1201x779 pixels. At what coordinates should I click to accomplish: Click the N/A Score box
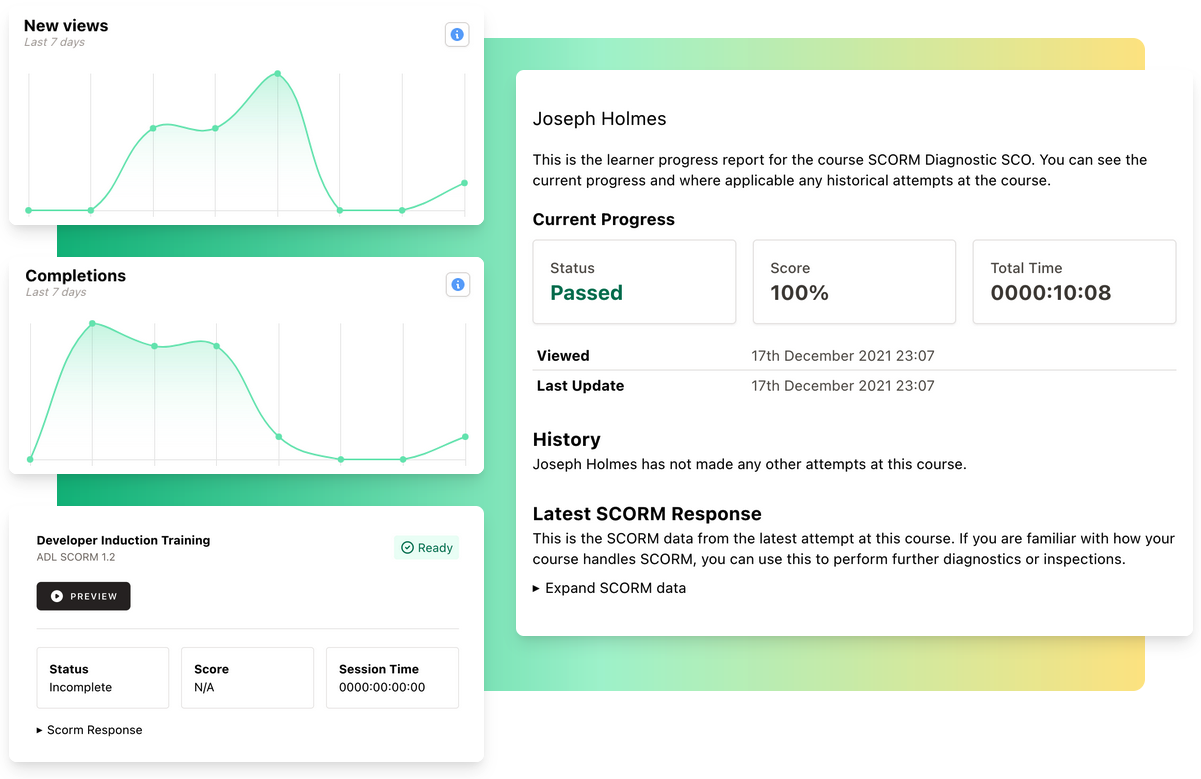pos(247,678)
